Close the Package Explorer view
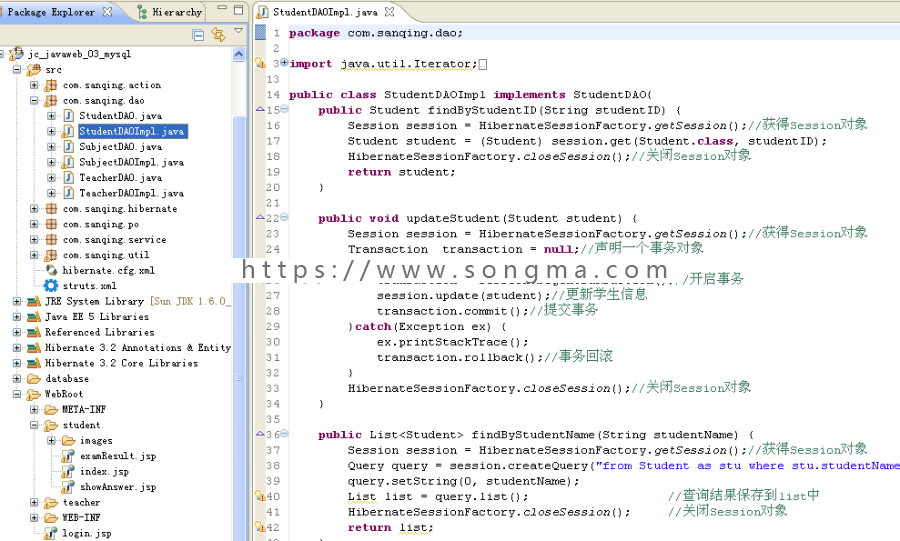900x541 pixels. 107,11
